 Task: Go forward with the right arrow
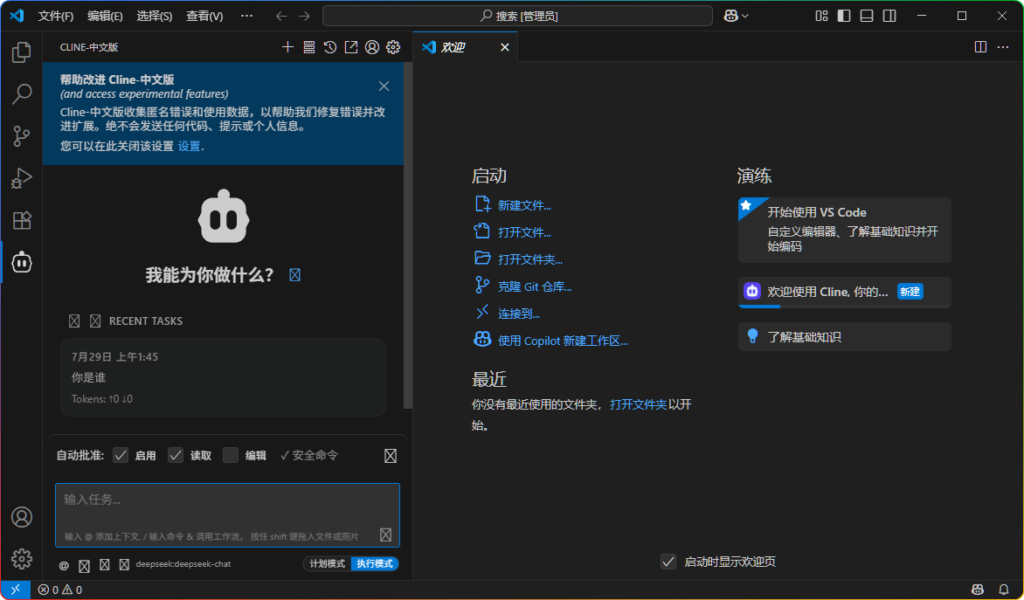pyautogui.click(x=304, y=16)
